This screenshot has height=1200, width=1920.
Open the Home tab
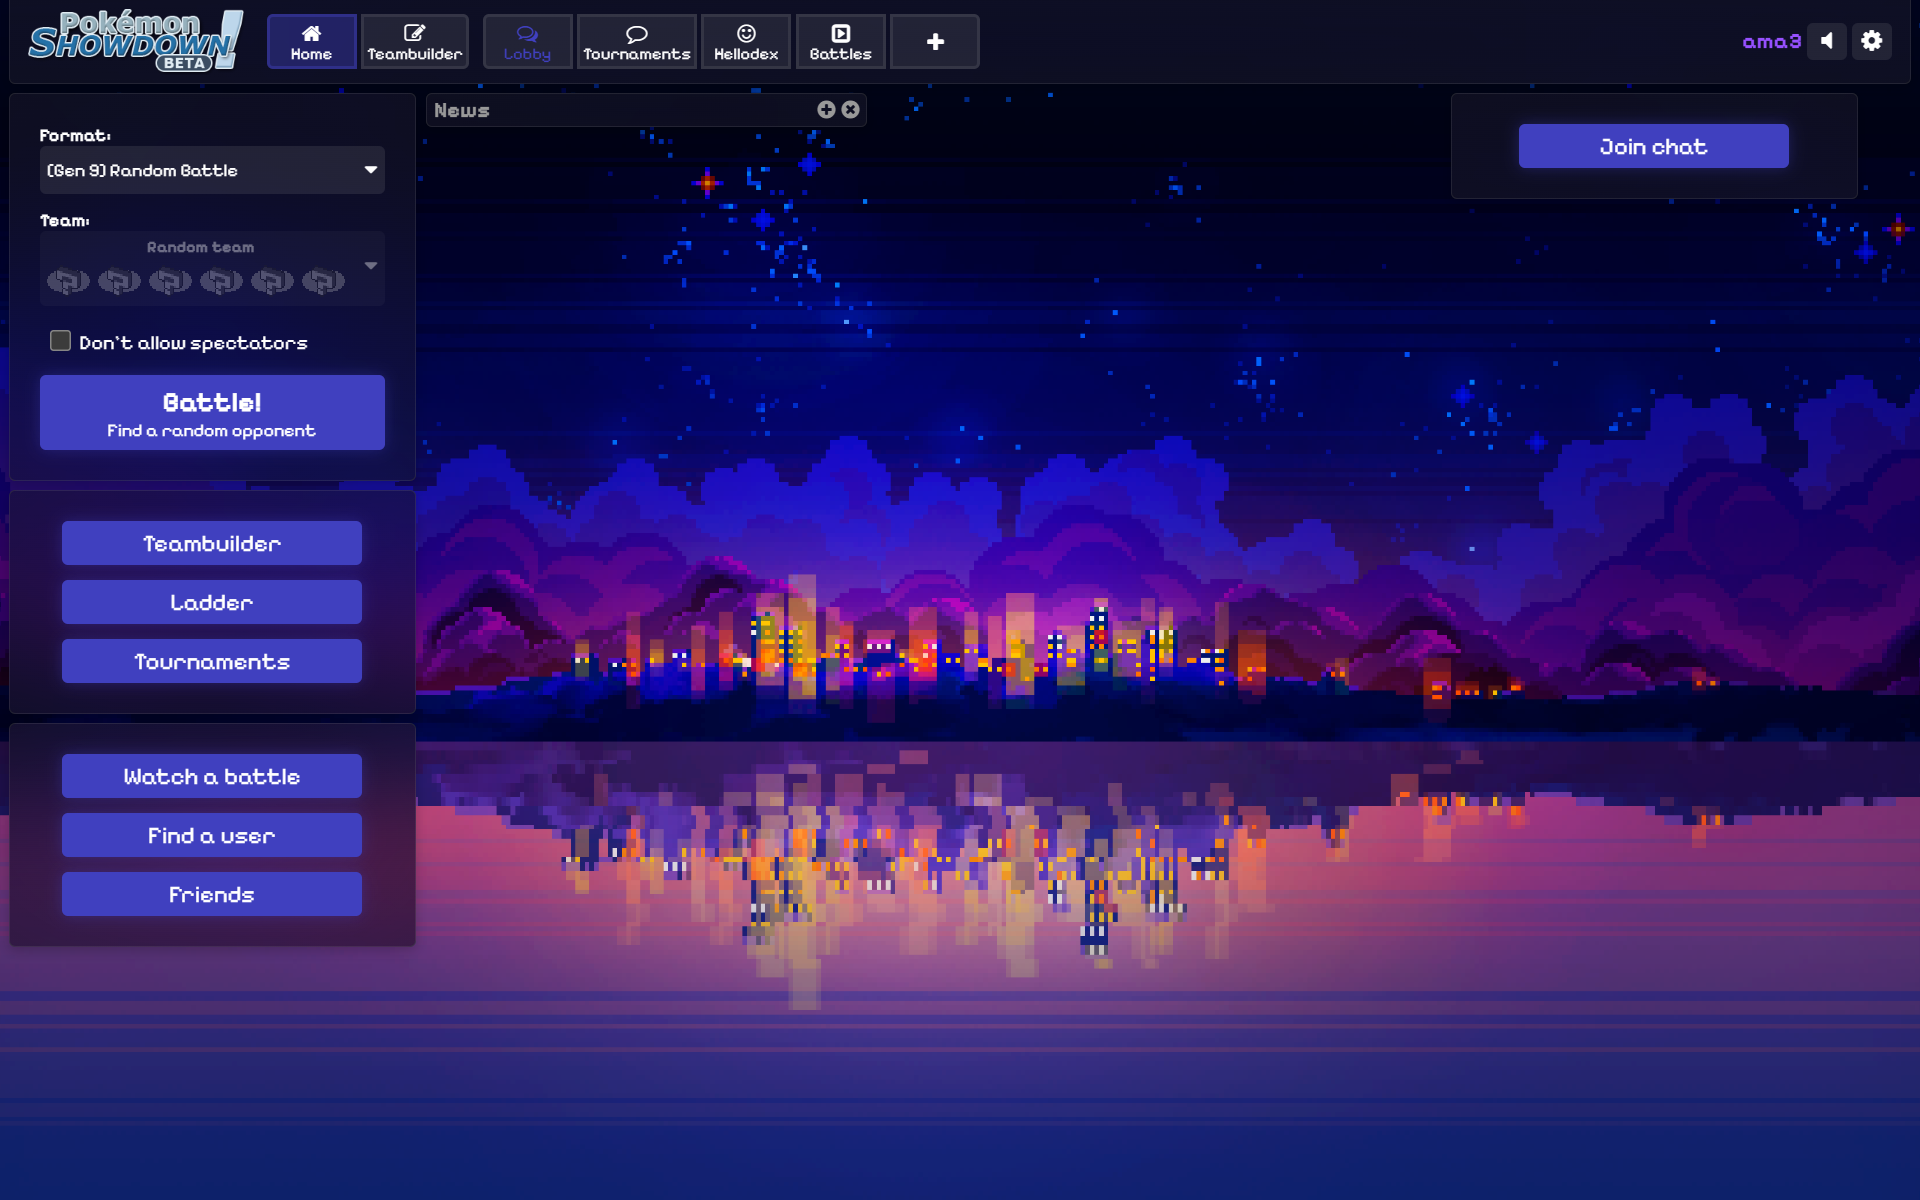pyautogui.click(x=311, y=42)
